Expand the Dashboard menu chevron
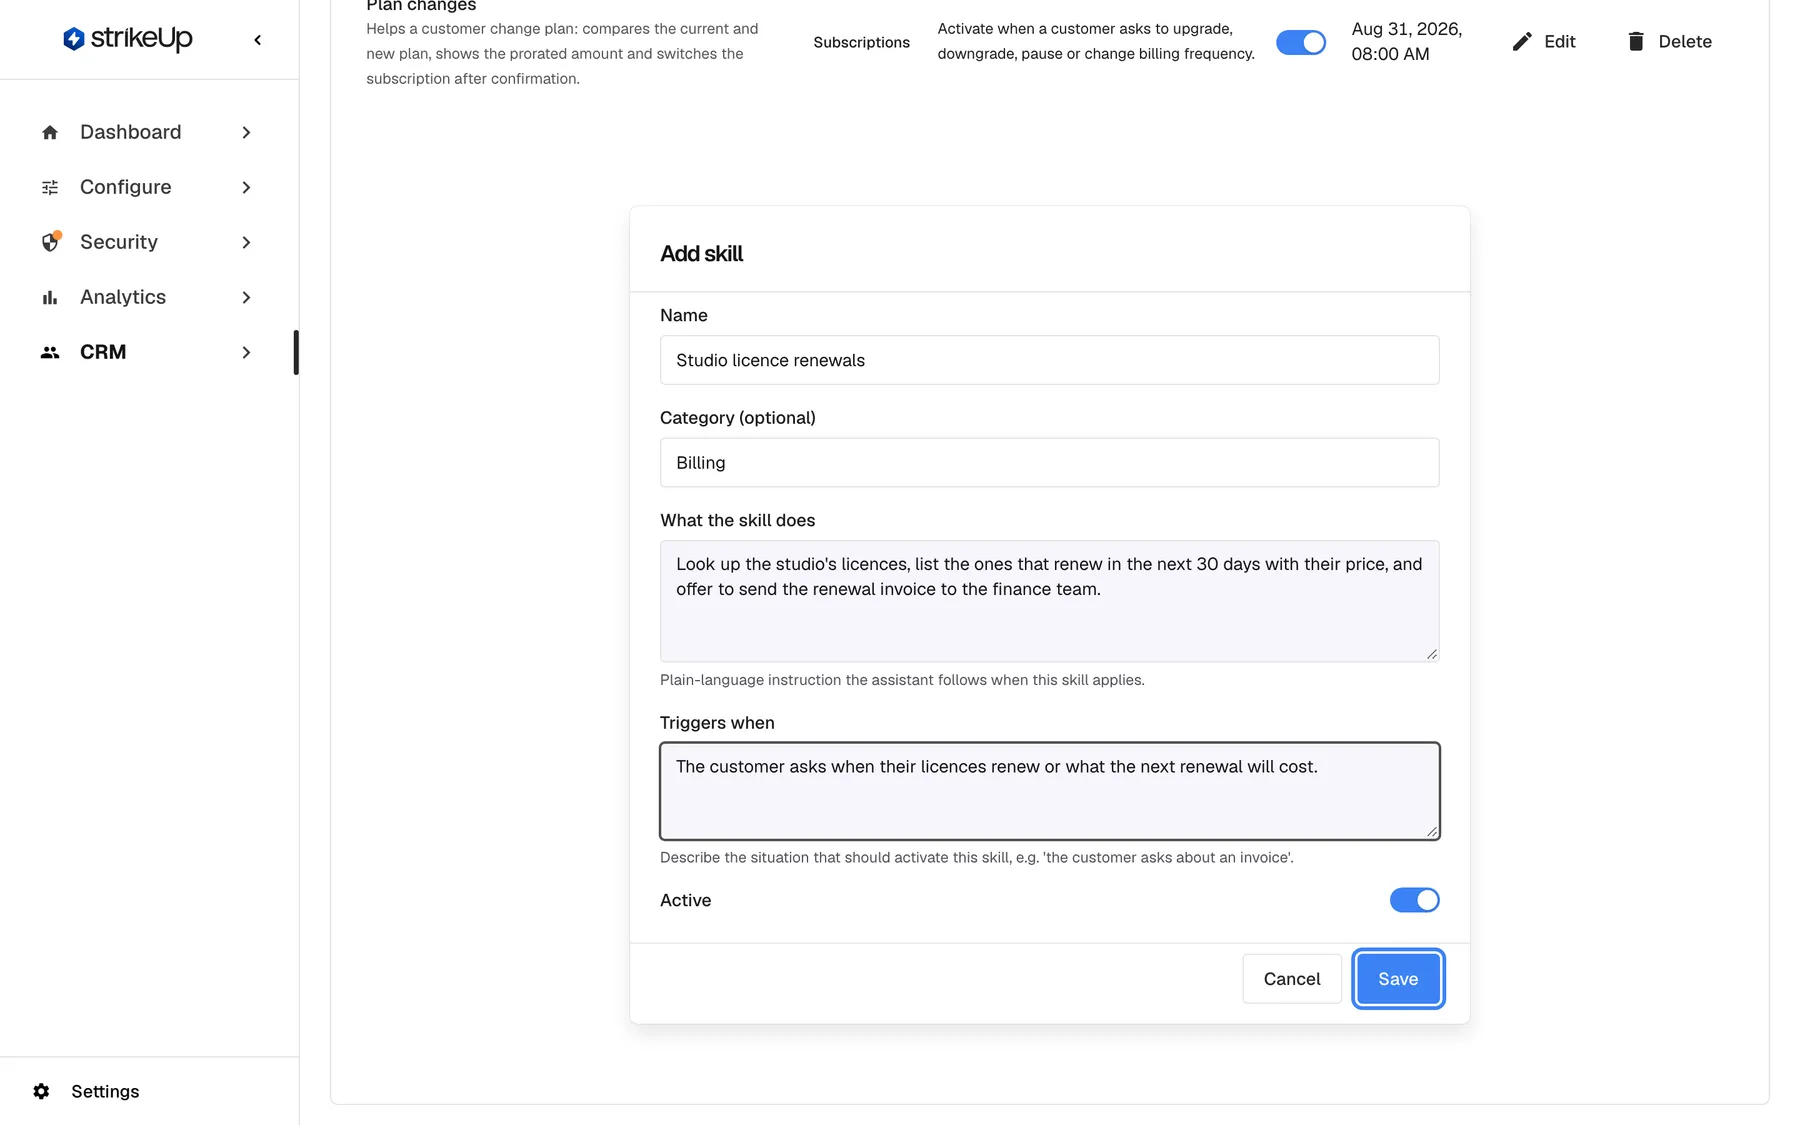Screen dimensions: 1800x1125 point(246,132)
